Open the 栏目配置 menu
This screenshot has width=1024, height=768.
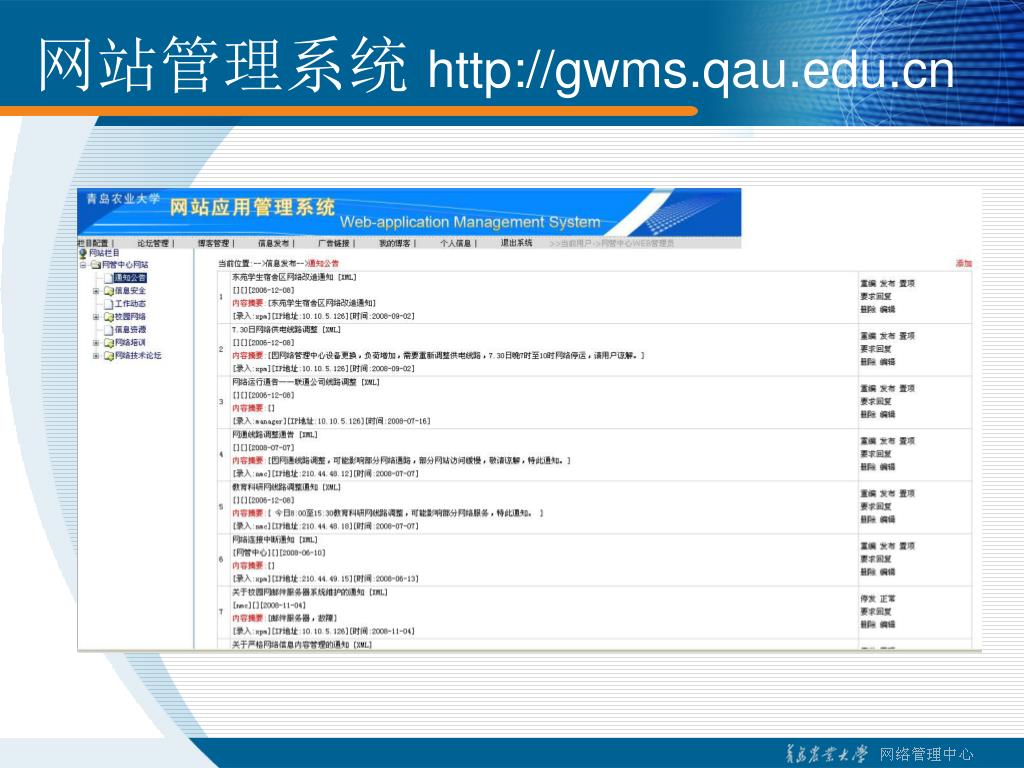(x=93, y=243)
